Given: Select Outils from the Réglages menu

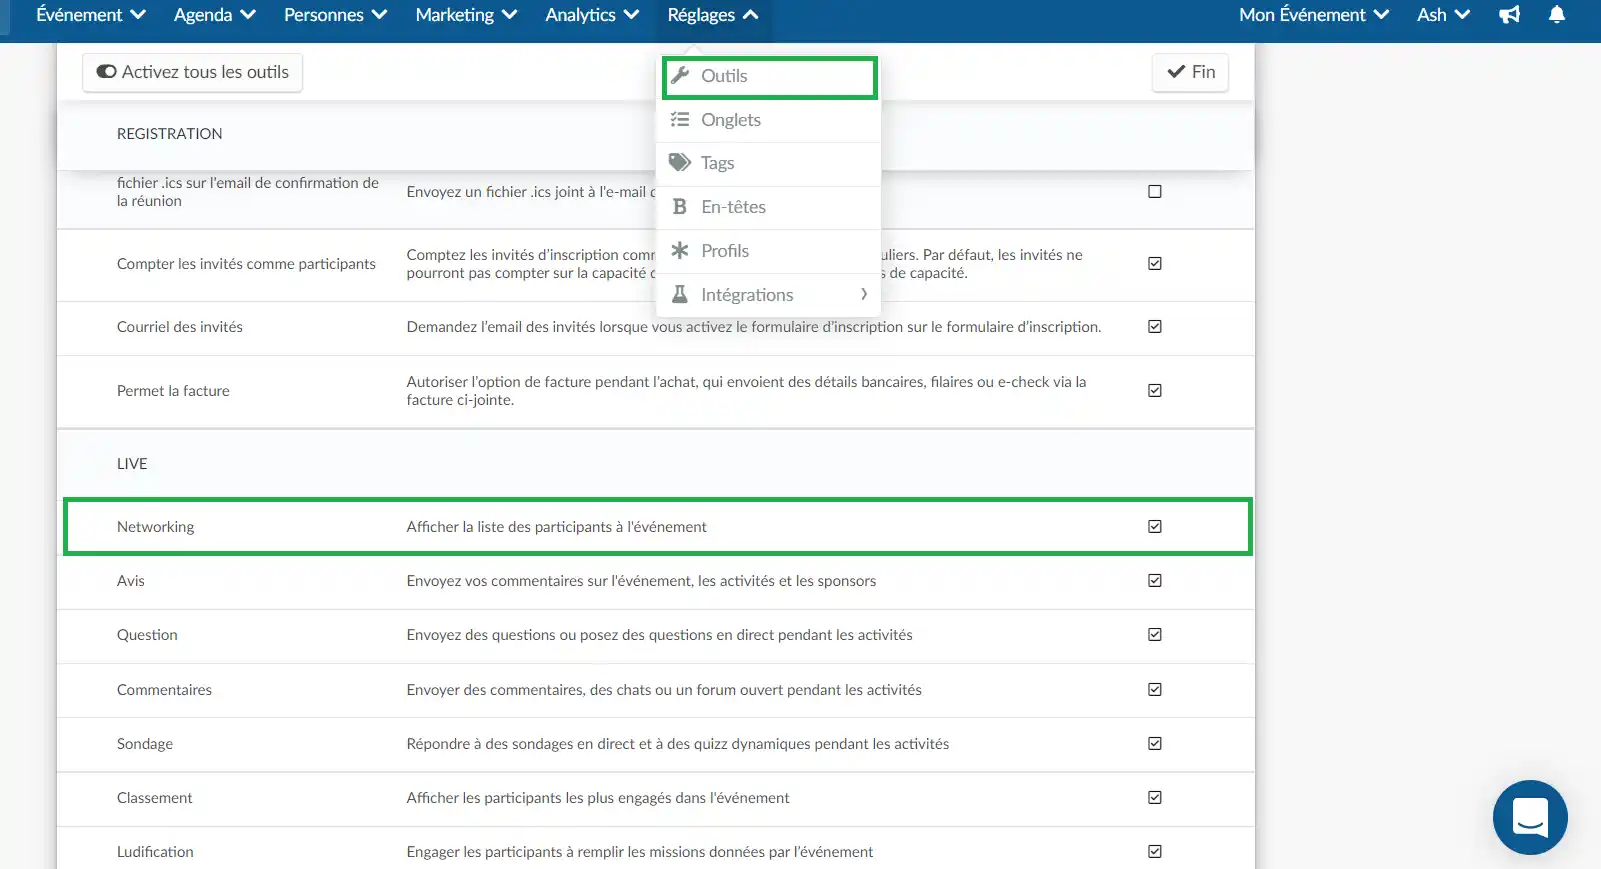Looking at the screenshot, I should pyautogui.click(x=769, y=76).
